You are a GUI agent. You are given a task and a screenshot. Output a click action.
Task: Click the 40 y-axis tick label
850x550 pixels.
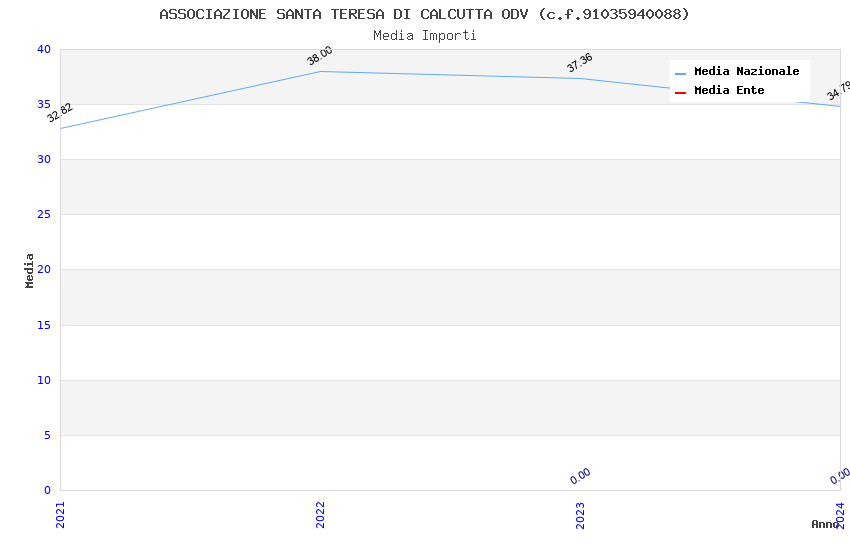[44, 49]
